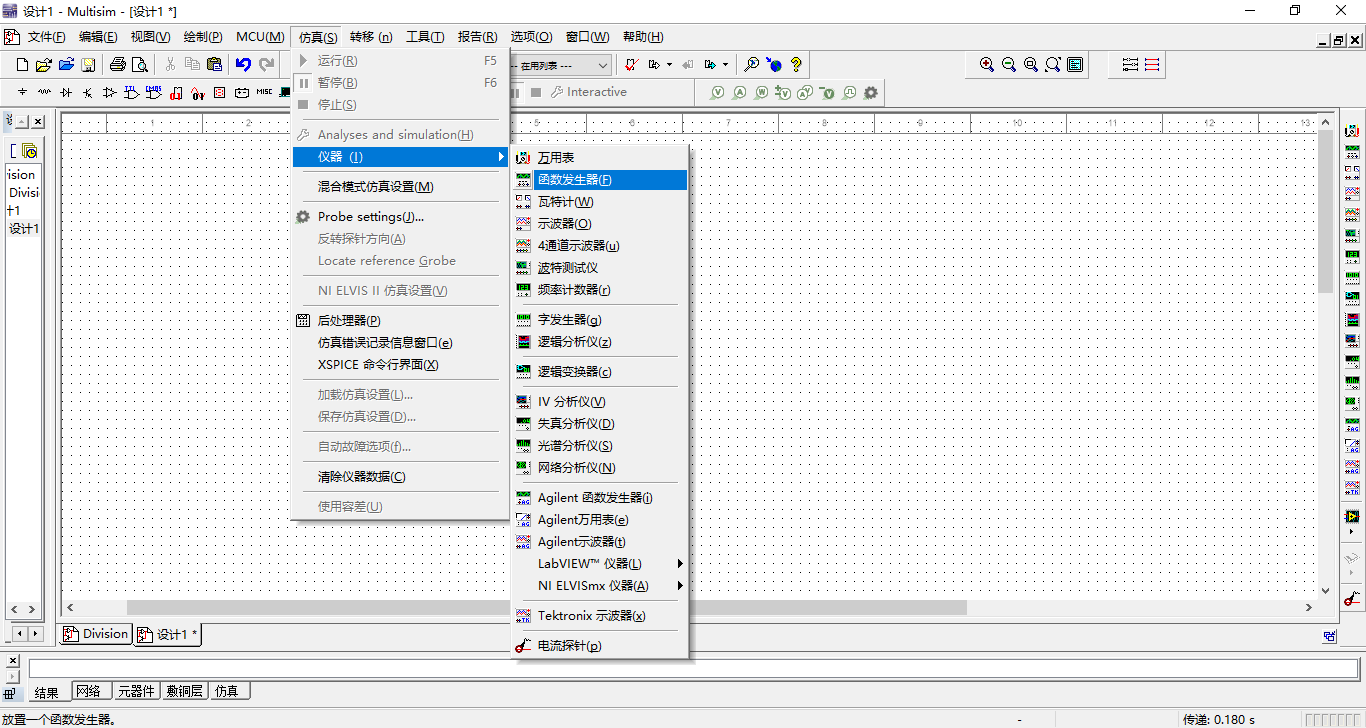Open the 帮助(H) menu
This screenshot has width=1366, height=728.
(643, 37)
